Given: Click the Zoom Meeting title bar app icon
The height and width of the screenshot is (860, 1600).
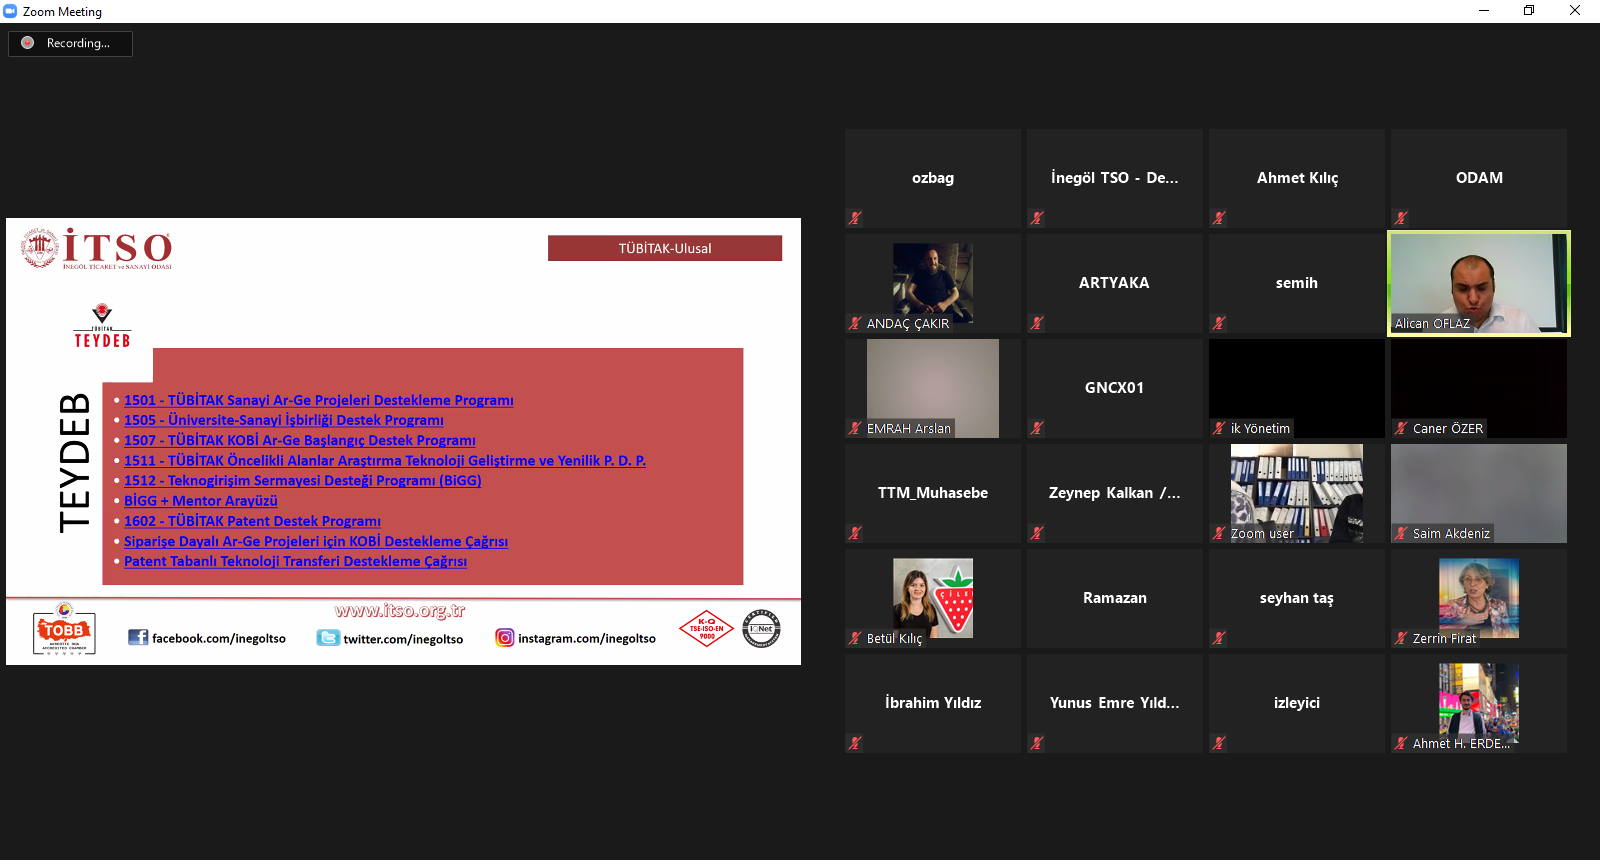Looking at the screenshot, I should pos(10,11).
